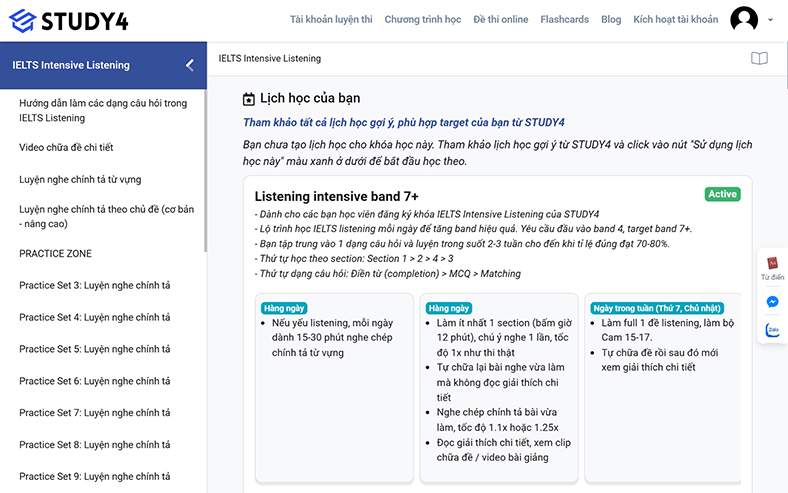Collapse the IELTS Intensive Listening sidebar

(189, 65)
